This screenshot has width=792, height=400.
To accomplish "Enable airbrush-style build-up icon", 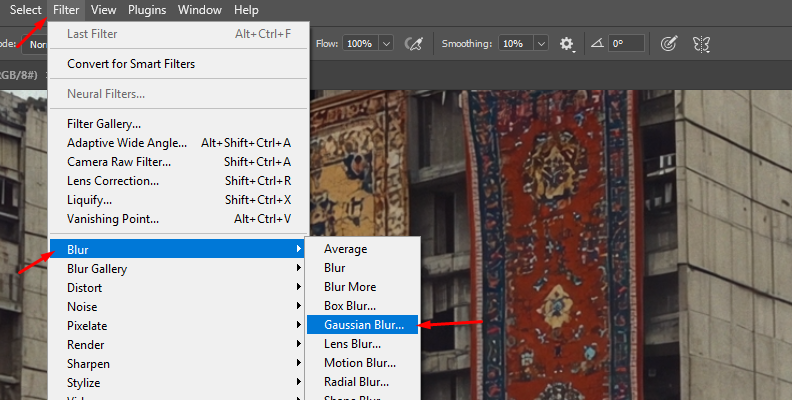I will 413,44.
